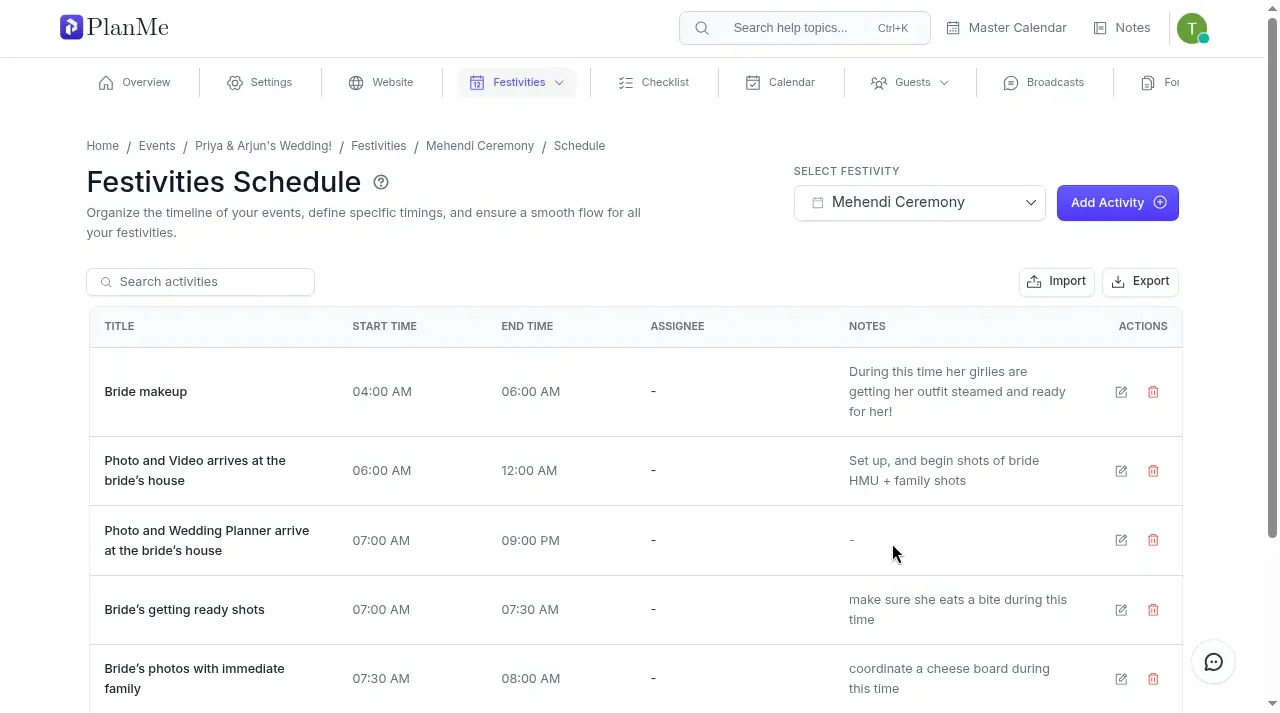1280x713 pixels.
Task: Open the Broadcasts tab
Action: pyautogui.click(x=1044, y=83)
